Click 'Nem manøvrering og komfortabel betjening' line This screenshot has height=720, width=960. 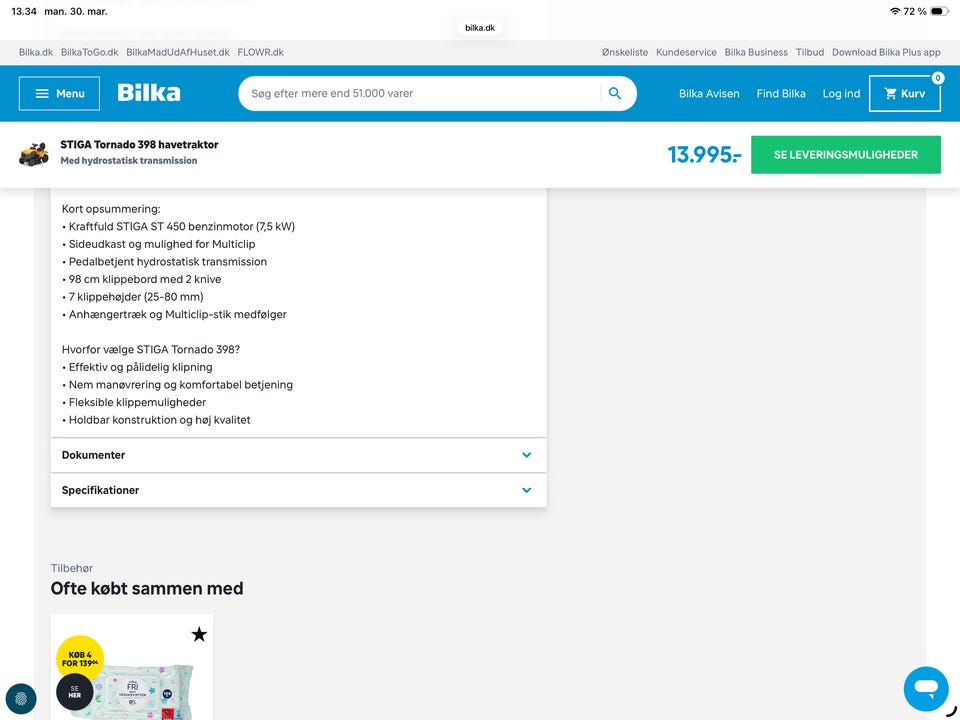[x=178, y=385]
